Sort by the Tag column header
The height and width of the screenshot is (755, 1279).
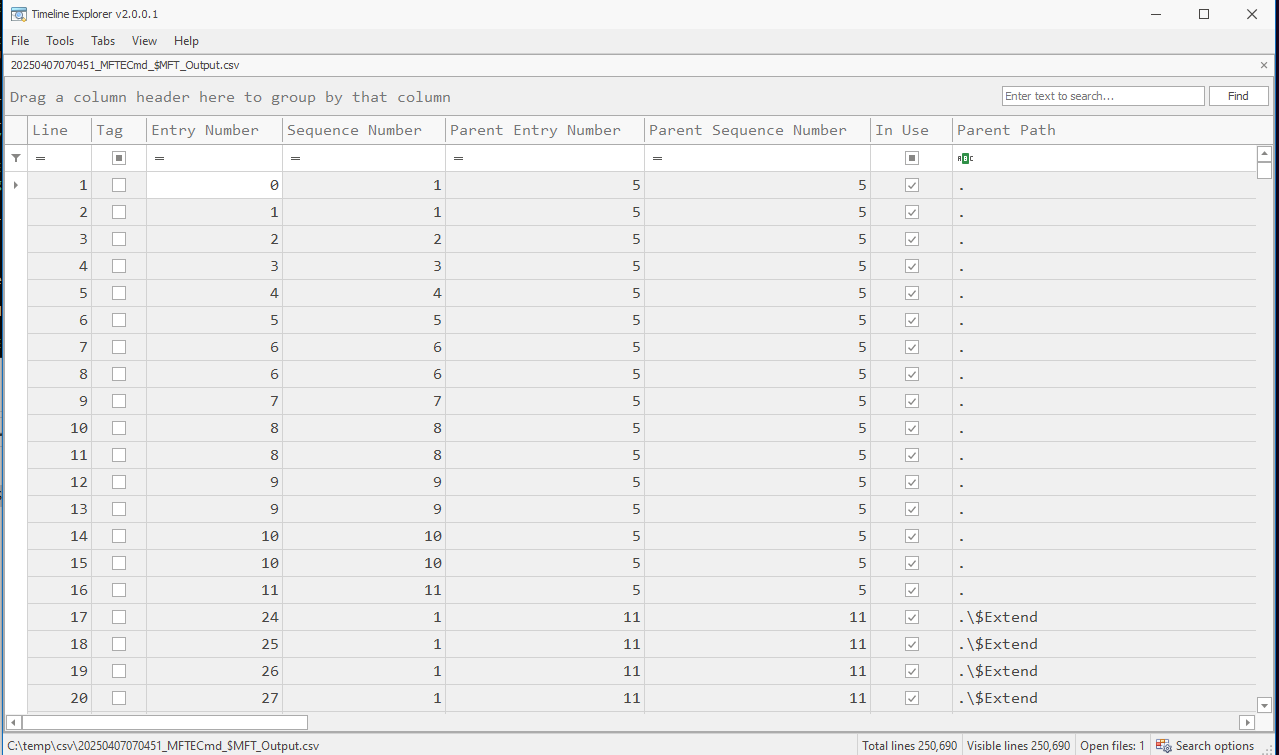pos(119,130)
